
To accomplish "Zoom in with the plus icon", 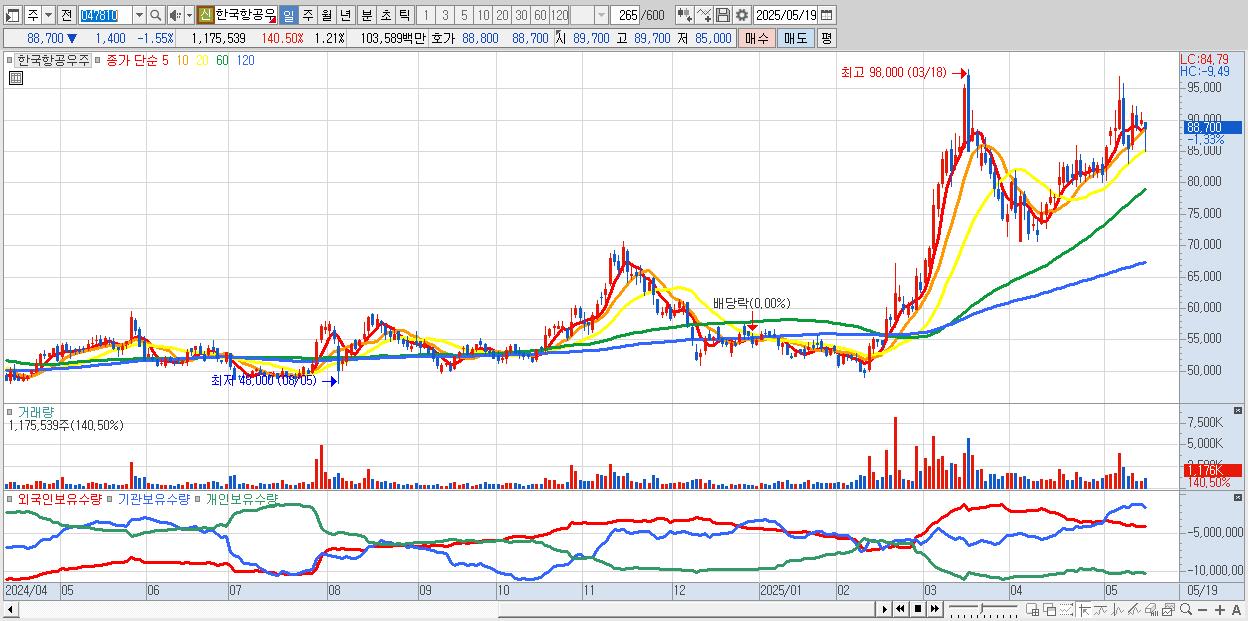I will coord(1220,609).
